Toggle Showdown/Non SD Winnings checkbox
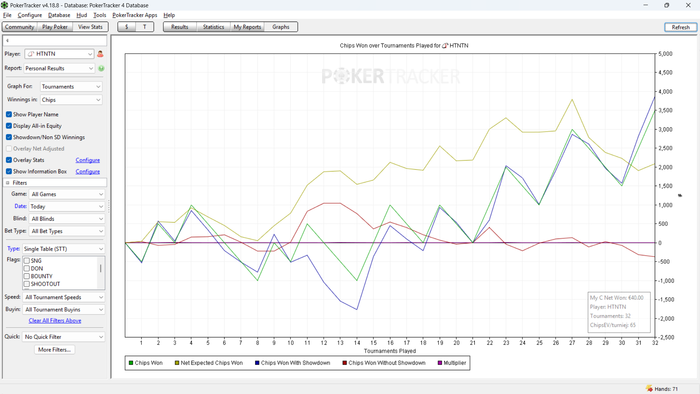Screen dimensions: 700x394 (9, 137)
